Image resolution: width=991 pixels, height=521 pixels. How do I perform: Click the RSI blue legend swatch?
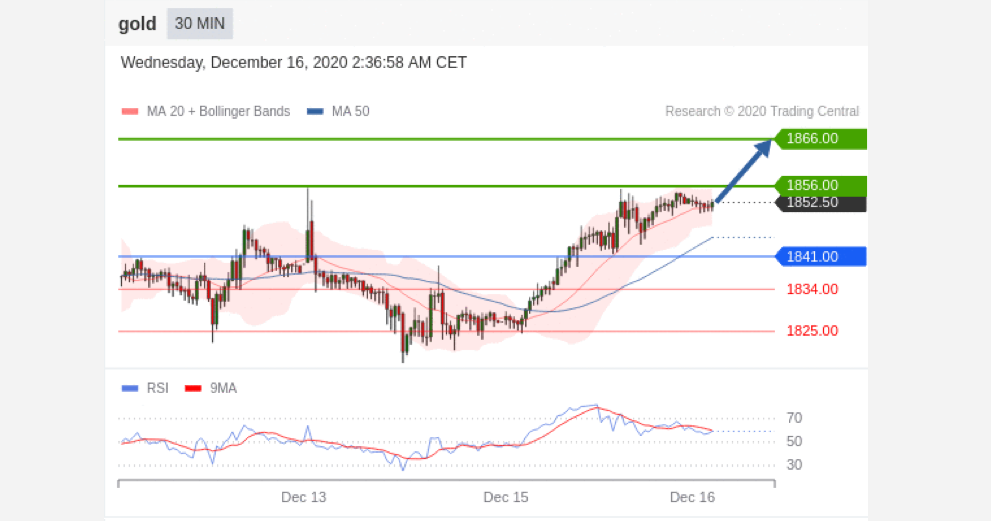pyautogui.click(x=130, y=388)
